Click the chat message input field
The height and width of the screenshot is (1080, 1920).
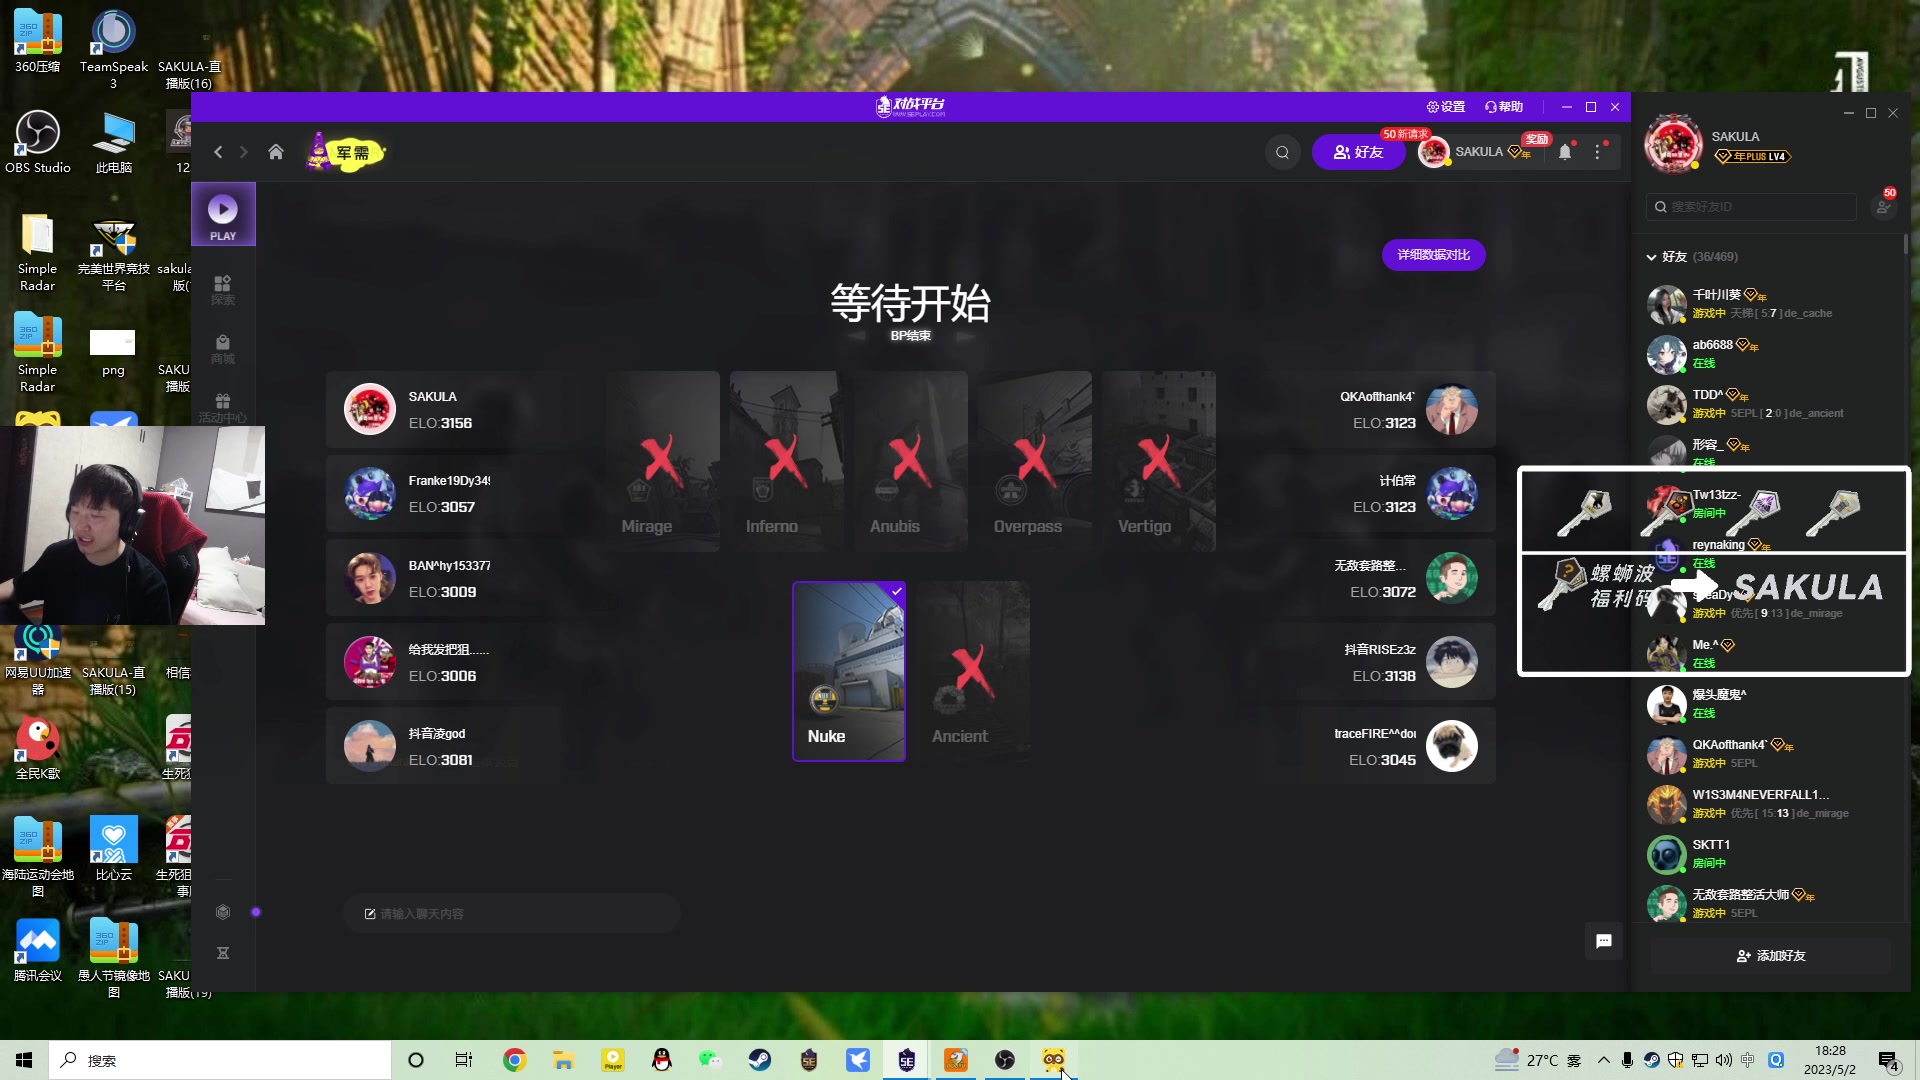(512, 914)
